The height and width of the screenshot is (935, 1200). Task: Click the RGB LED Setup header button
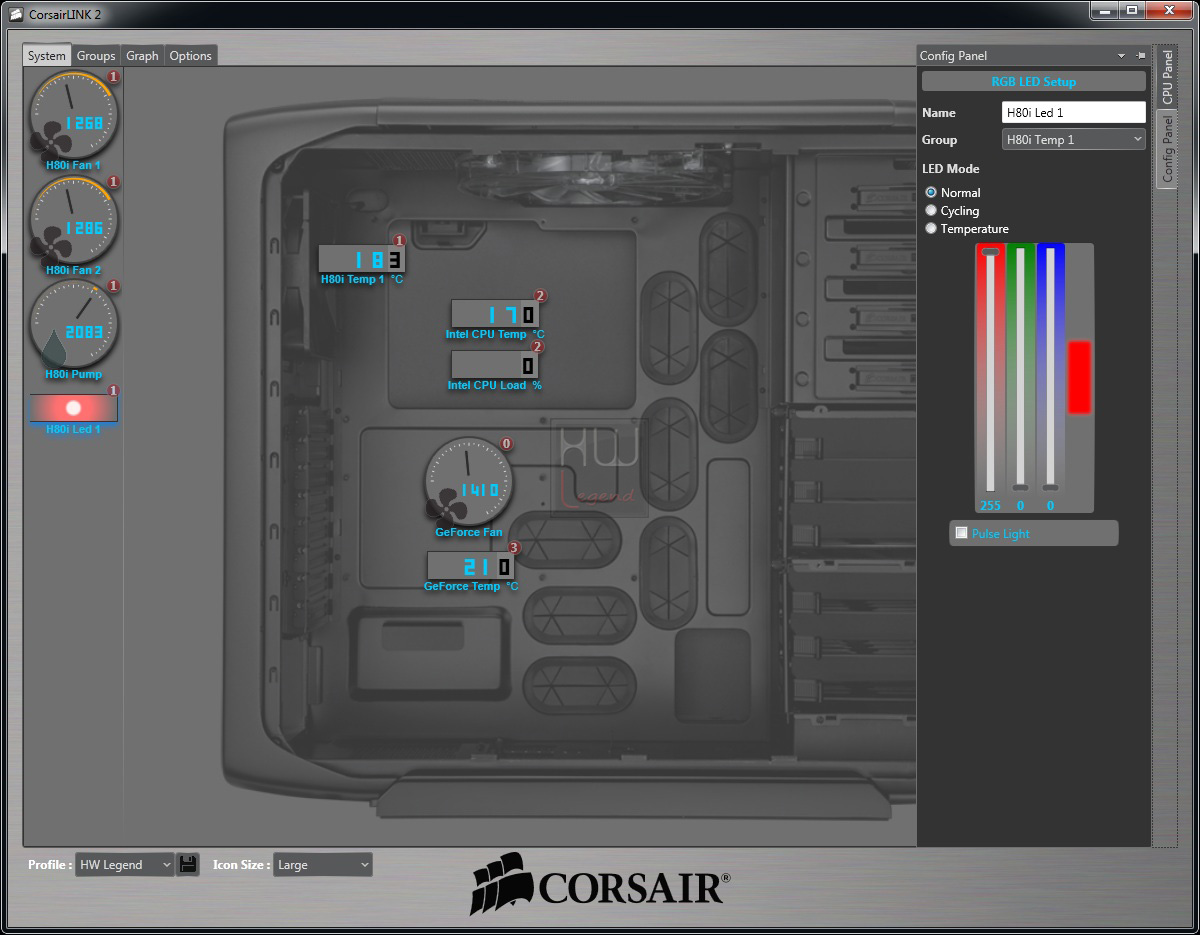(1033, 82)
